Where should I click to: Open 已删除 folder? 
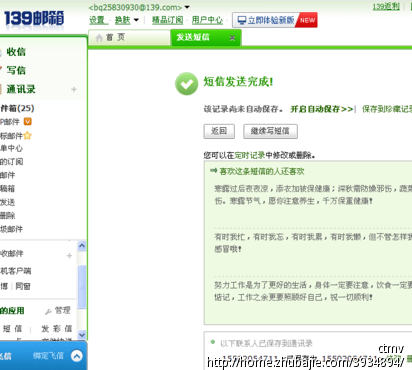pyautogui.click(x=7, y=216)
